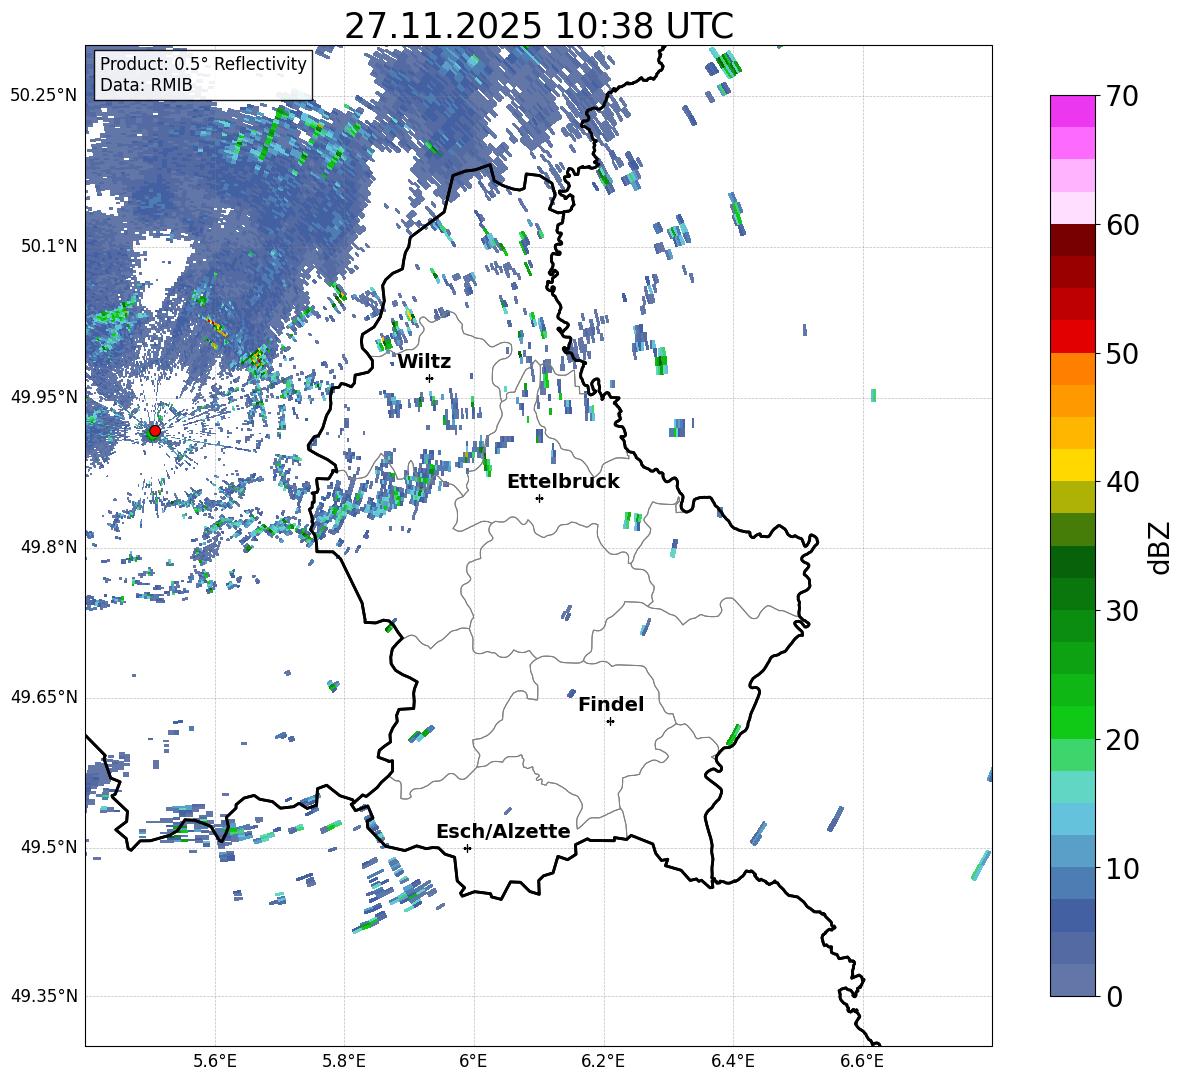Click the colorbar '70' tick label
Image resolution: width=1184 pixels, height=1081 pixels.
1122,97
